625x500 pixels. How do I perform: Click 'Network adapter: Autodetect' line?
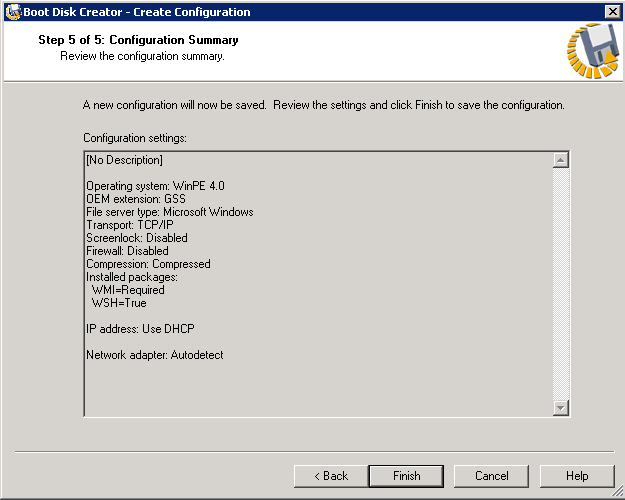coord(155,355)
